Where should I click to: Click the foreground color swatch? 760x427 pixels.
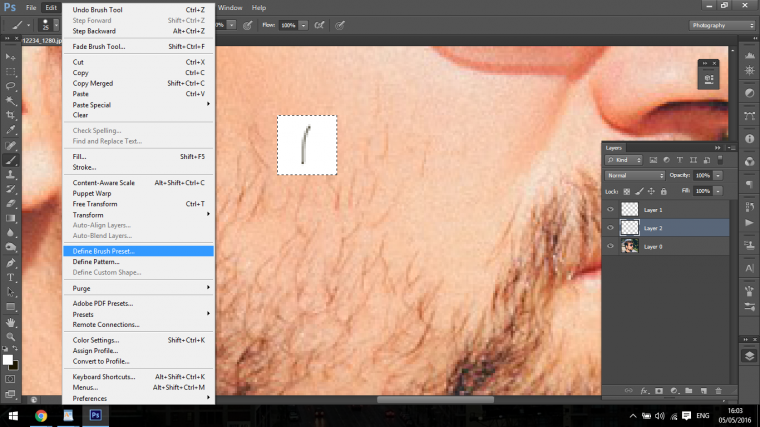tap(7, 360)
